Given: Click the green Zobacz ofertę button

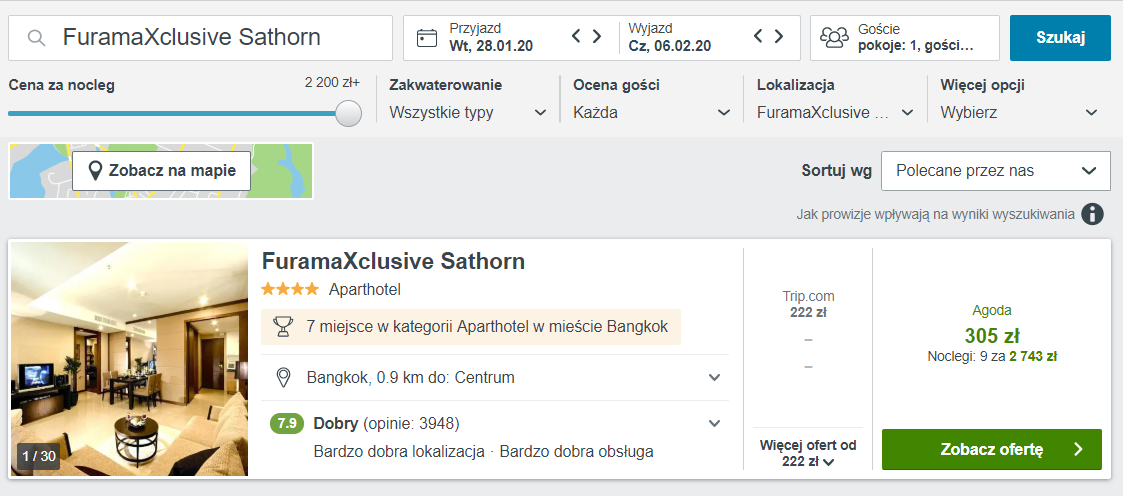Looking at the screenshot, I should pos(991,449).
